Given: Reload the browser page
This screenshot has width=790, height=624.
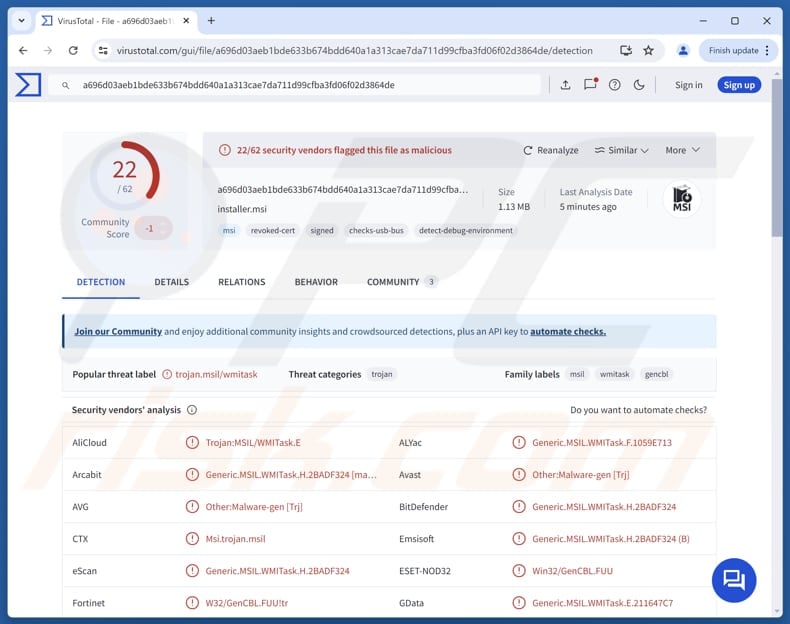Looking at the screenshot, I should (x=73, y=50).
